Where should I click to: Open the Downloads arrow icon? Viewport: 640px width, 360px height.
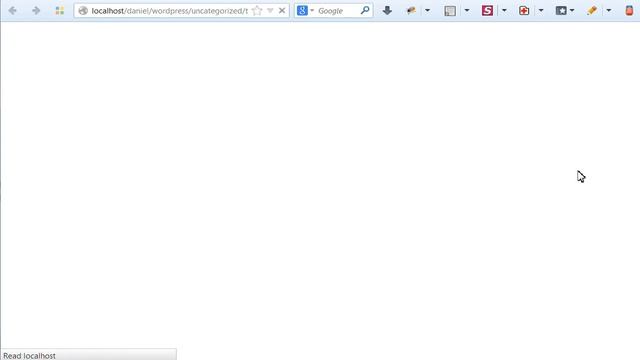tap(387, 11)
